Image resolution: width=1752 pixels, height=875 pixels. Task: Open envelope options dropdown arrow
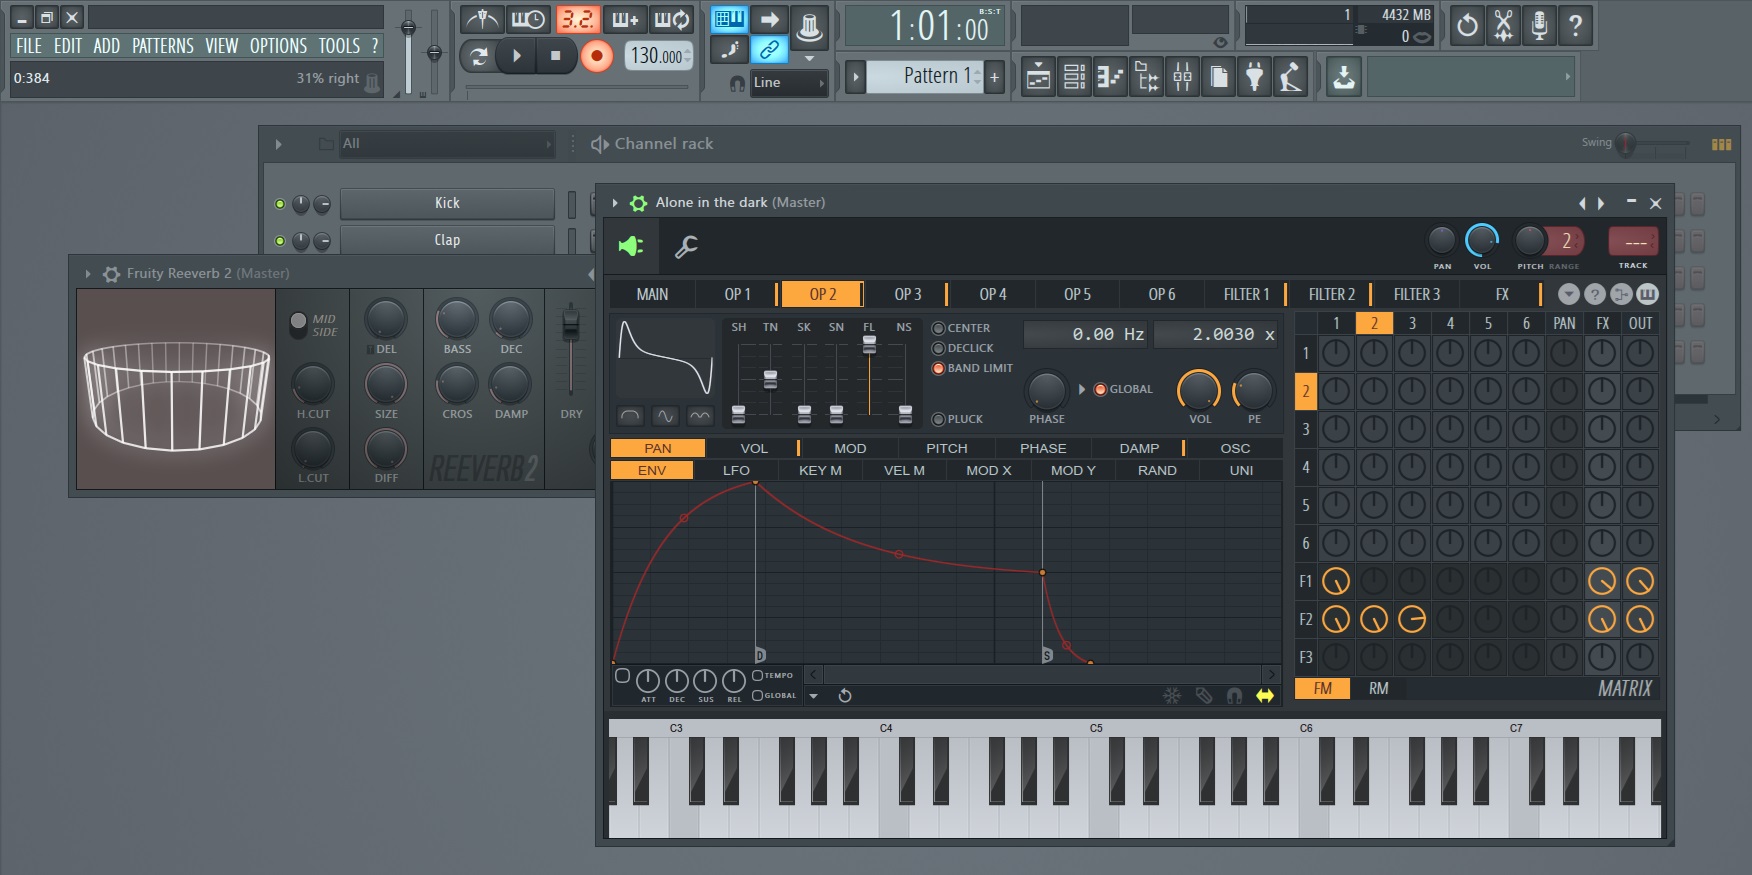pos(813,695)
